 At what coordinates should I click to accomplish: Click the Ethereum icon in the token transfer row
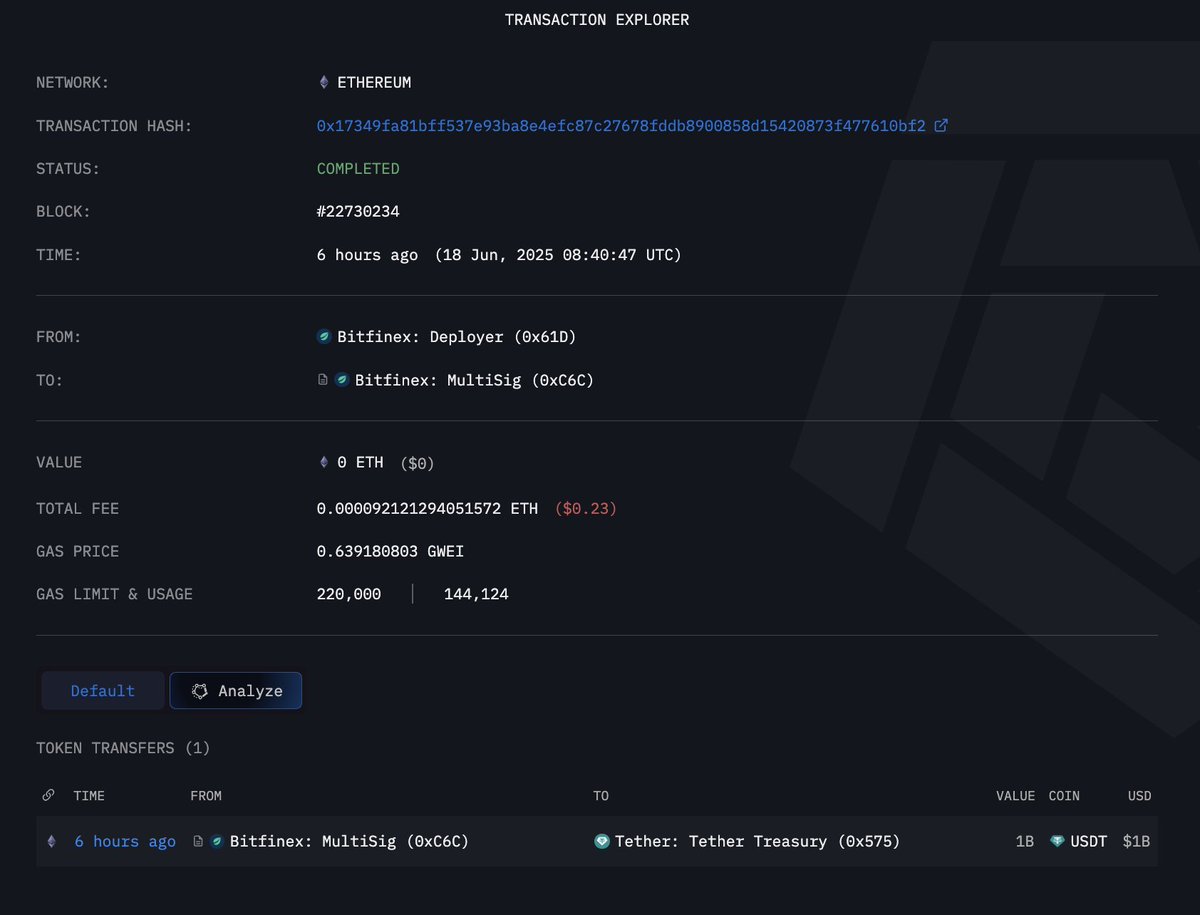click(51, 842)
